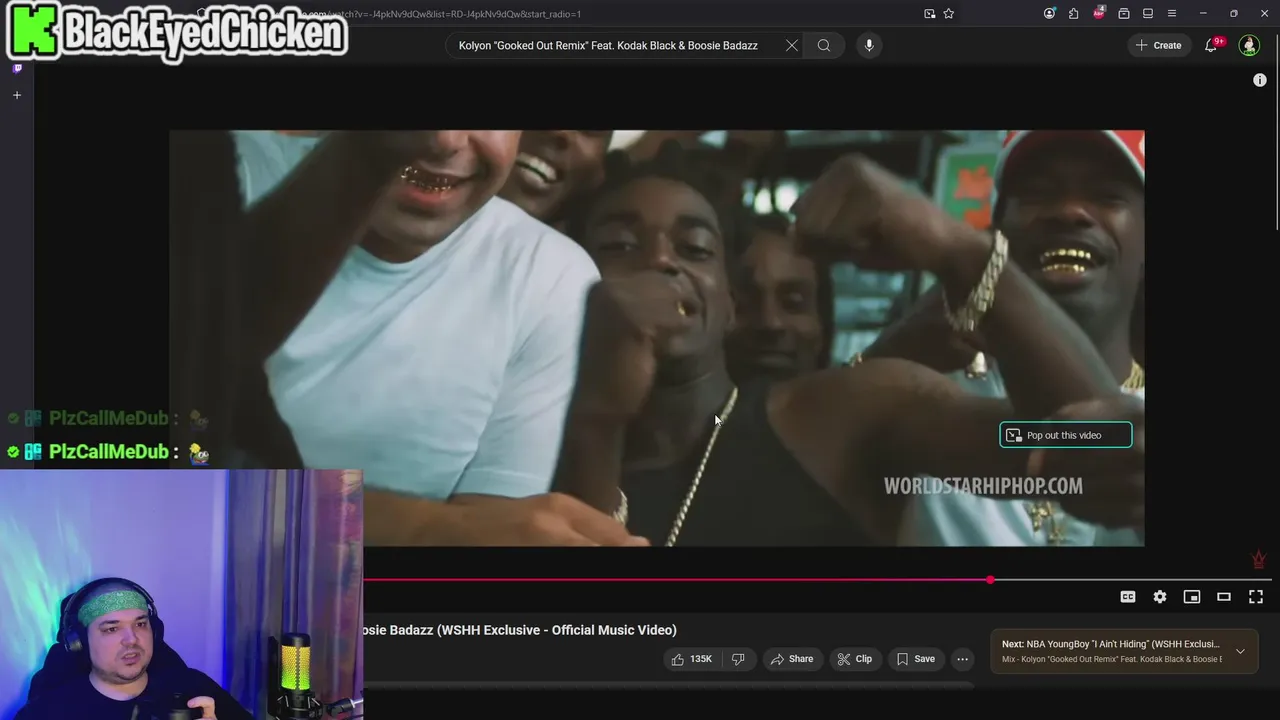Open the account avatar menu

coord(1249,45)
